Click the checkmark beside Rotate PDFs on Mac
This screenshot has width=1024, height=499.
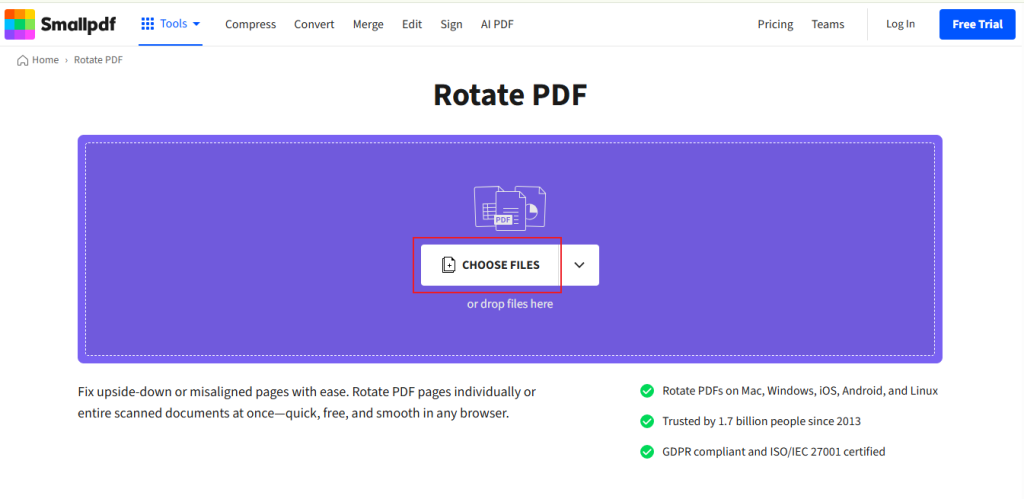[x=647, y=391]
